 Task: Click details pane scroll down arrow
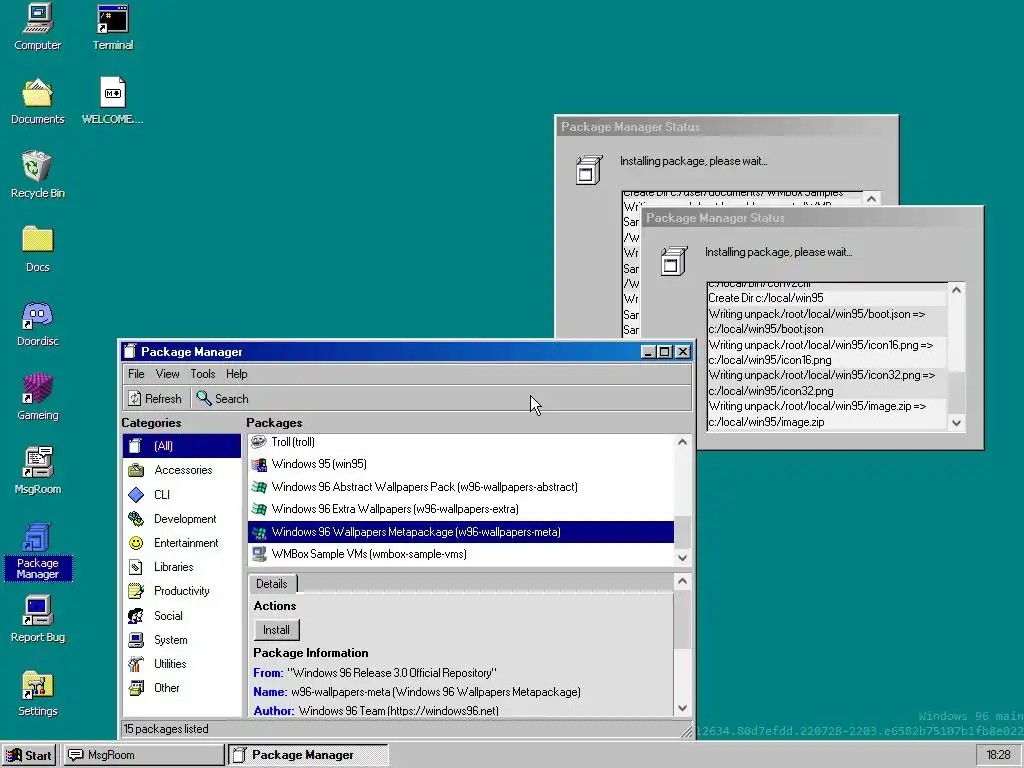pos(682,708)
